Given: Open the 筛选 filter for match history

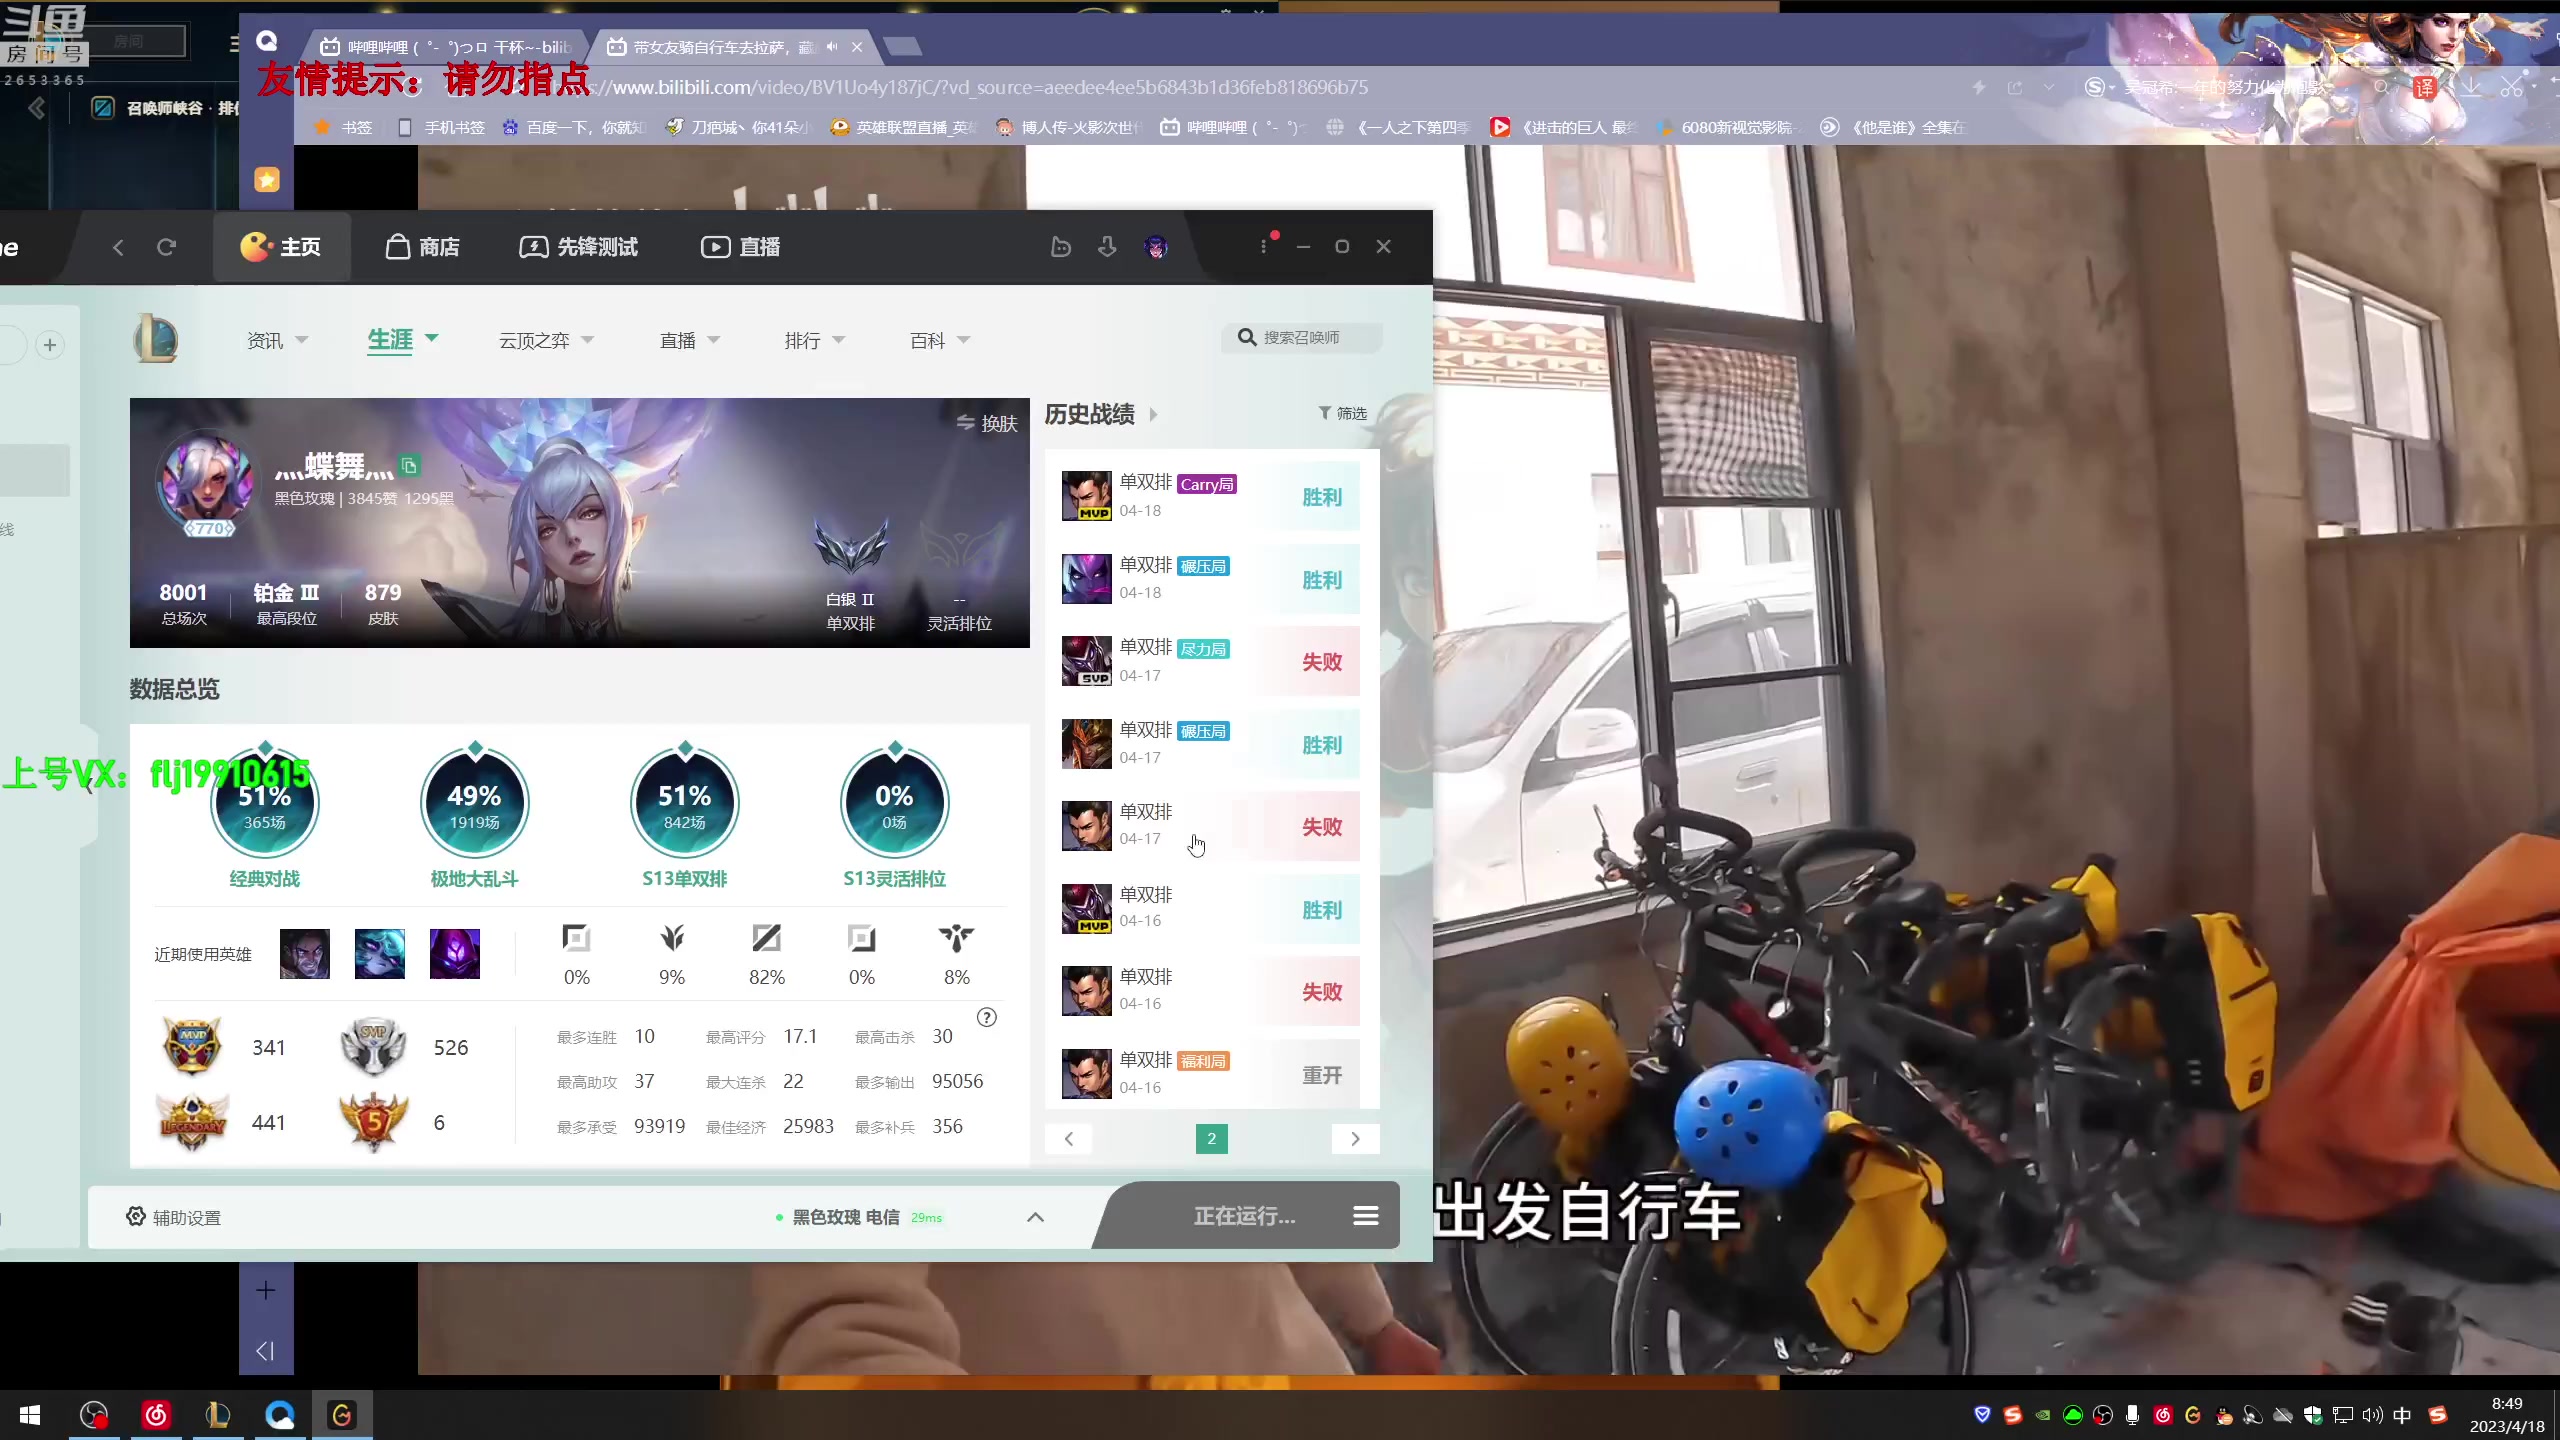Looking at the screenshot, I should point(1342,413).
